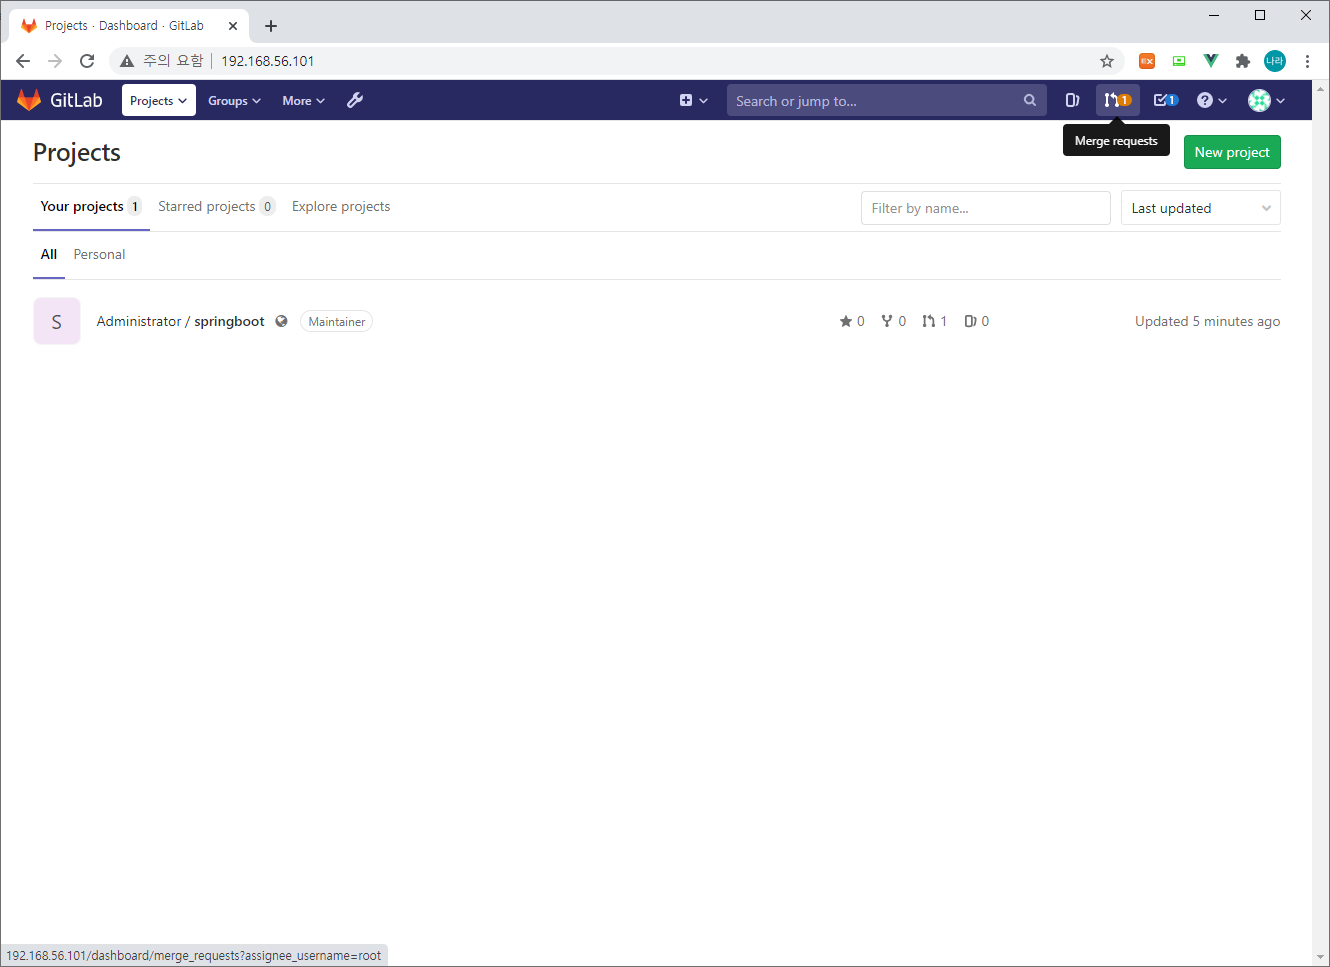Select the Personal sub-tab
This screenshot has width=1330, height=967.
(99, 254)
